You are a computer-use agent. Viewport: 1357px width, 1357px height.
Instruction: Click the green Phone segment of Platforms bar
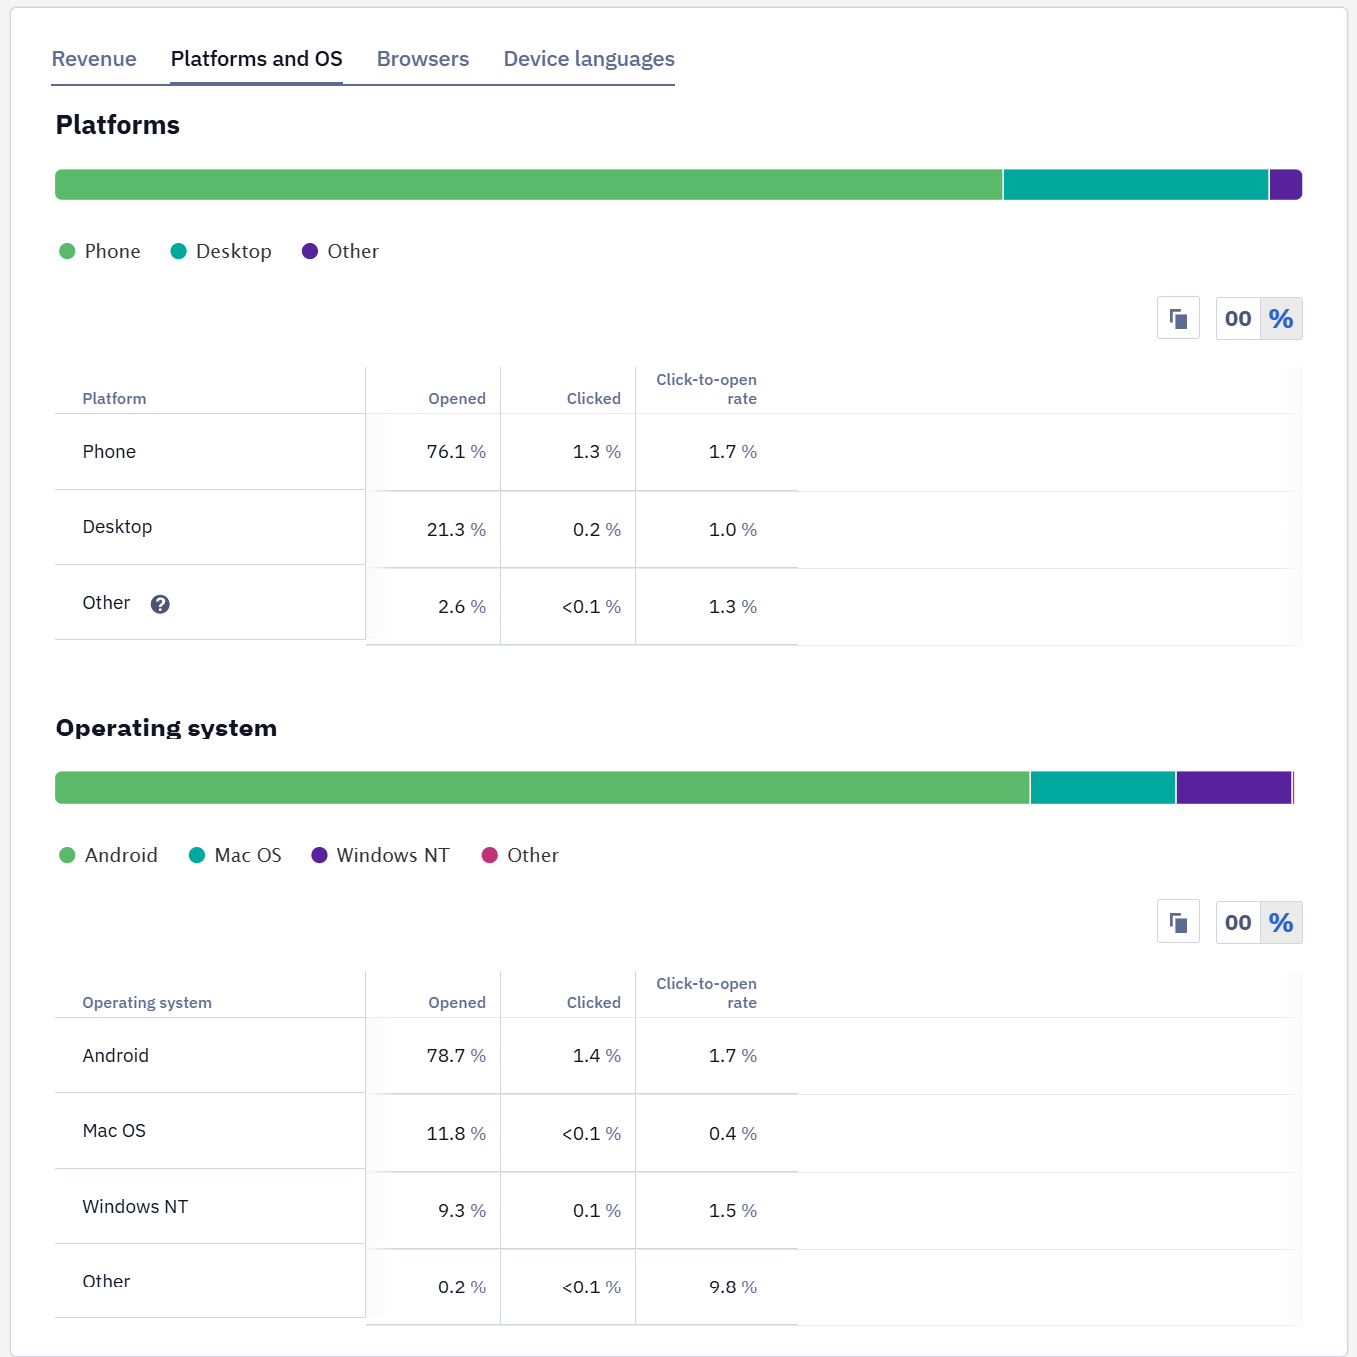528,185
